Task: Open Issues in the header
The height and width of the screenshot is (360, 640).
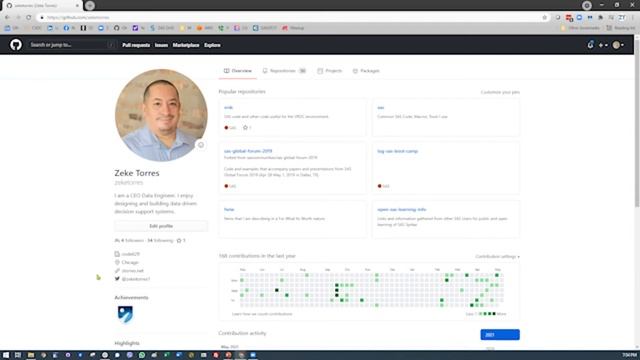Action: (x=161, y=45)
